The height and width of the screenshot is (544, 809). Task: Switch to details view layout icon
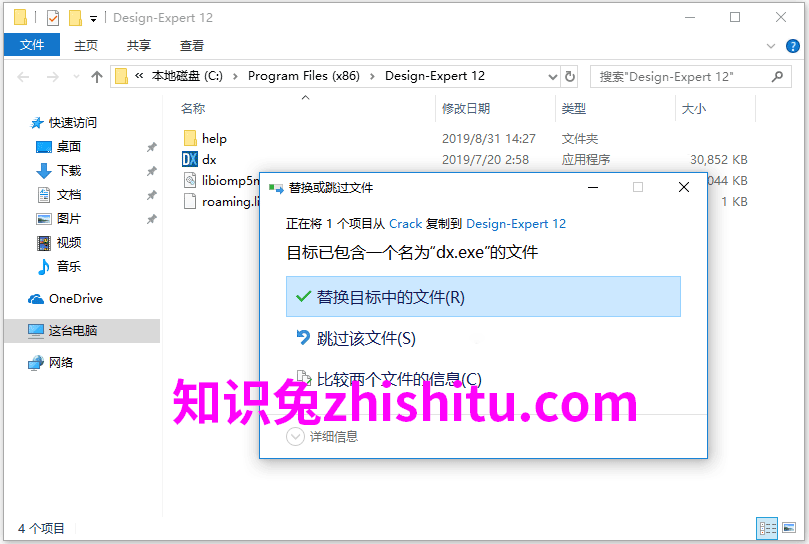click(x=767, y=527)
